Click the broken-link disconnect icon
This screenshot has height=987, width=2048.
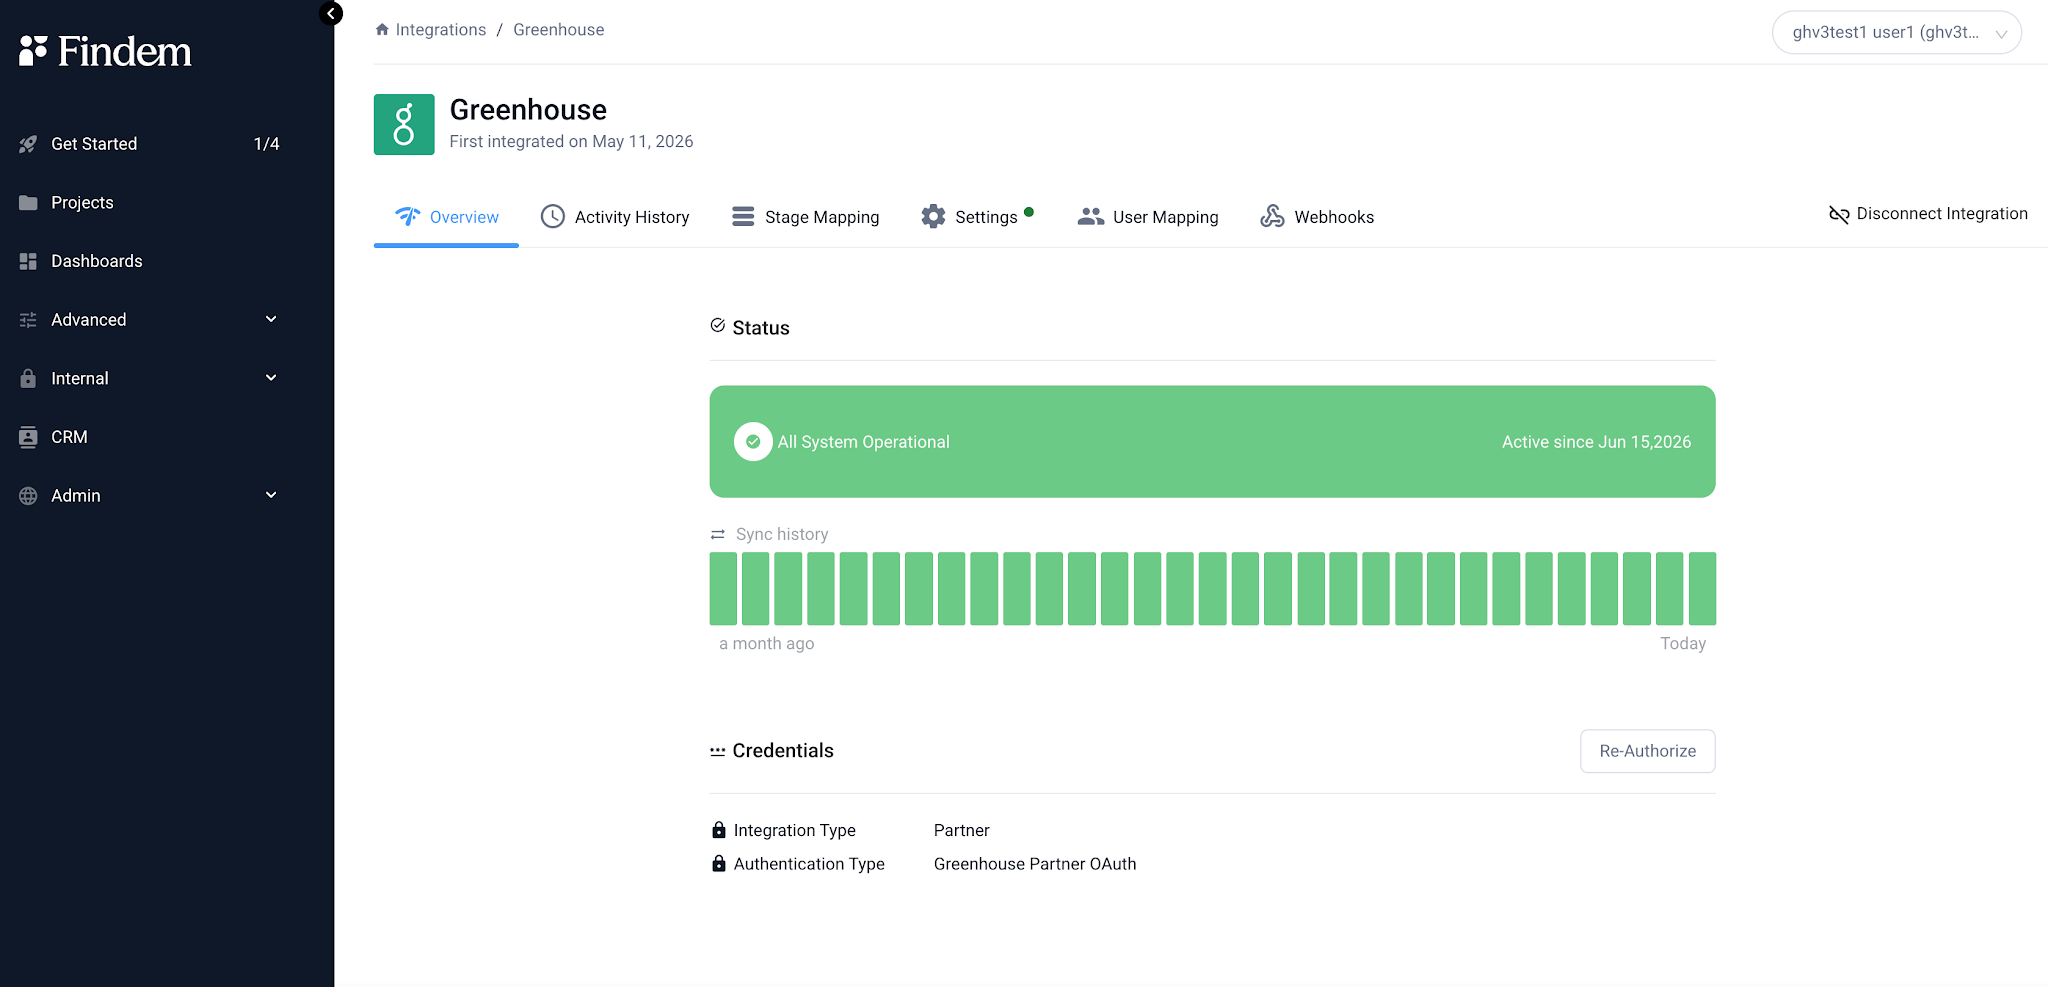pyautogui.click(x=1839, y=214)
